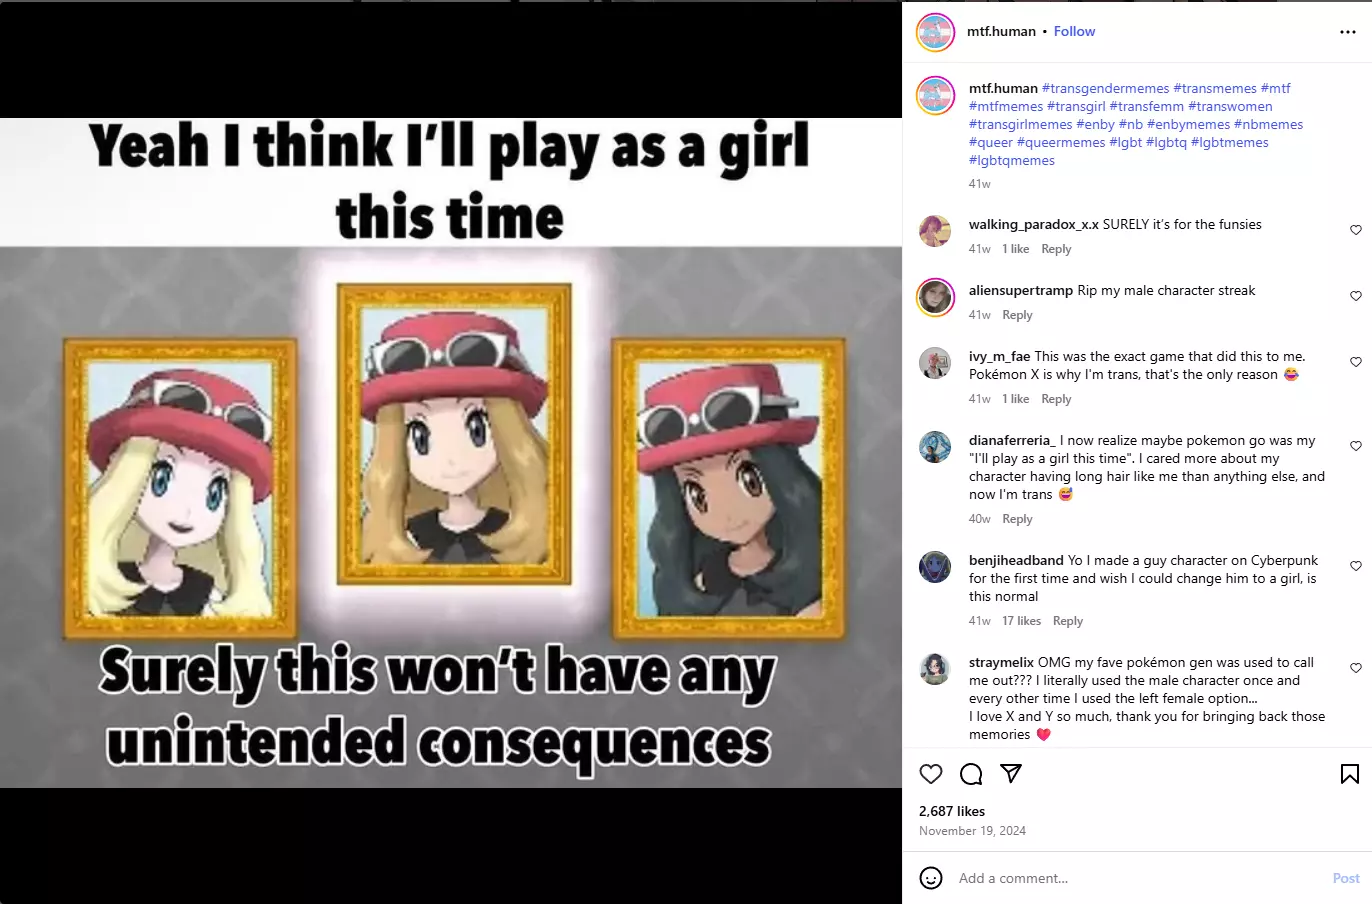Open the three-dot more options menu
The width and height of the screenshot is (1372, 904).
tap(1348, 32)
